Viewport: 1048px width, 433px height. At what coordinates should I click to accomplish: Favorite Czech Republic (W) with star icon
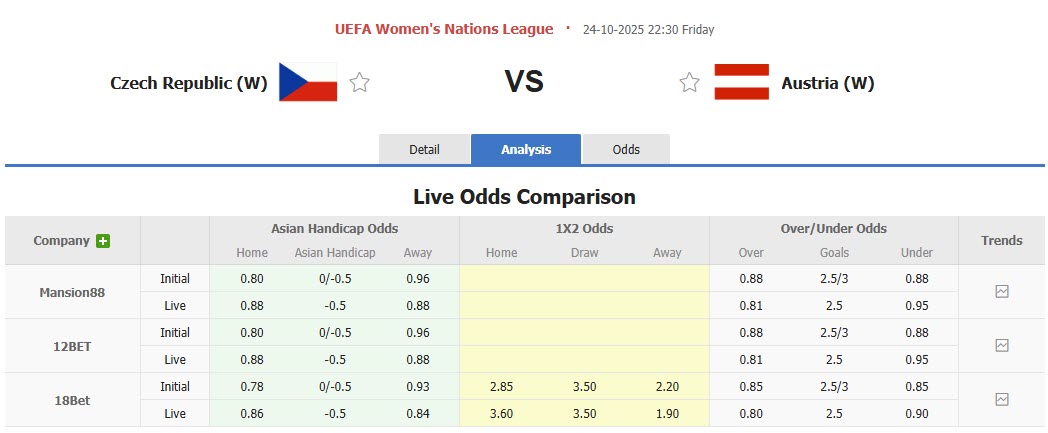tap(360, 83)
